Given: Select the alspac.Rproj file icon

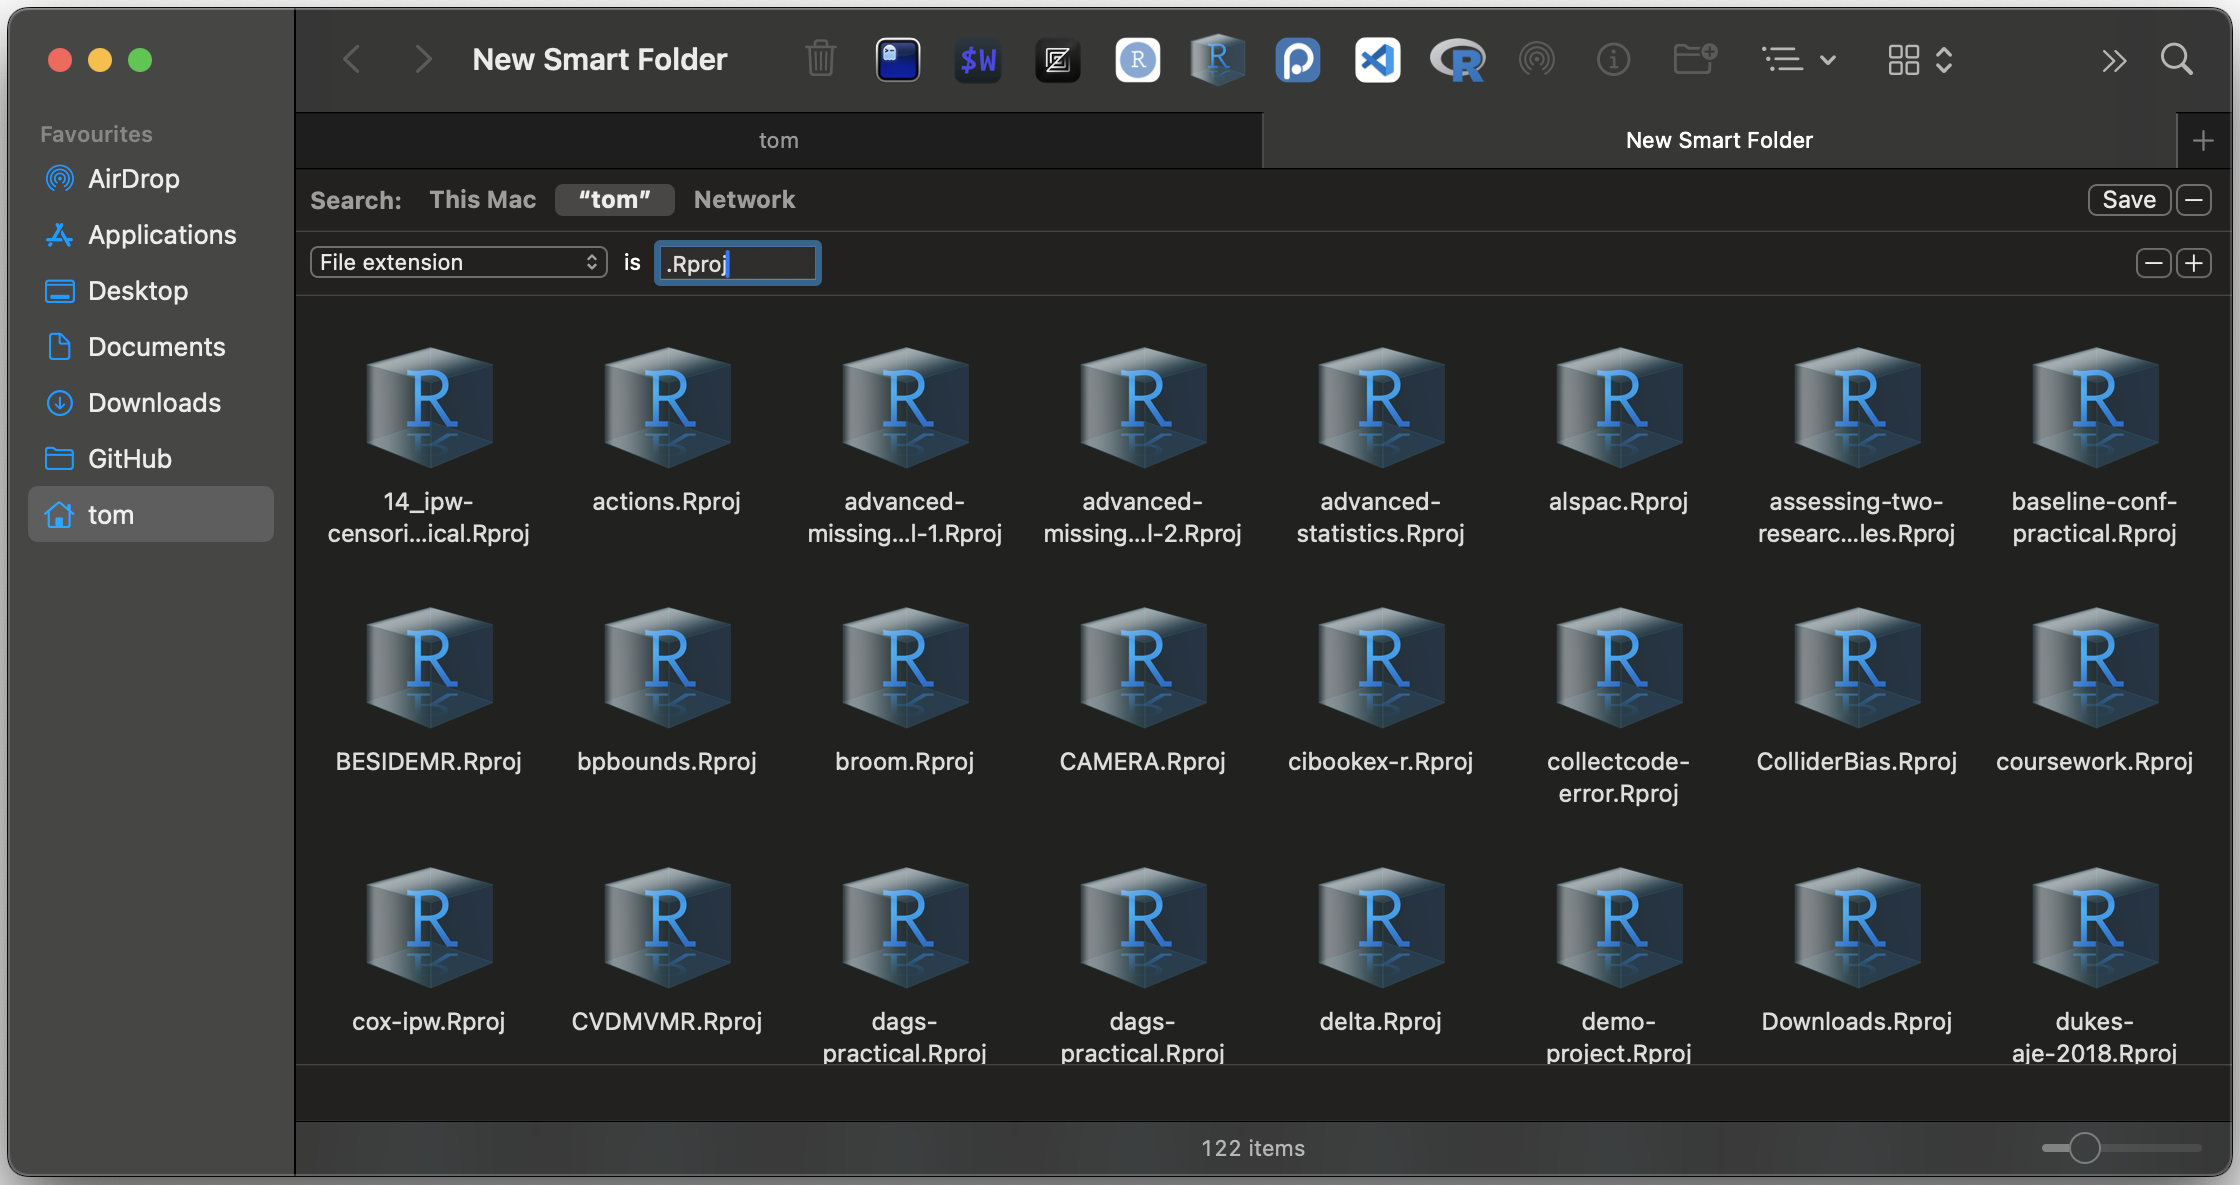Looking at the screenshot, I should (x=1619, y=407).
